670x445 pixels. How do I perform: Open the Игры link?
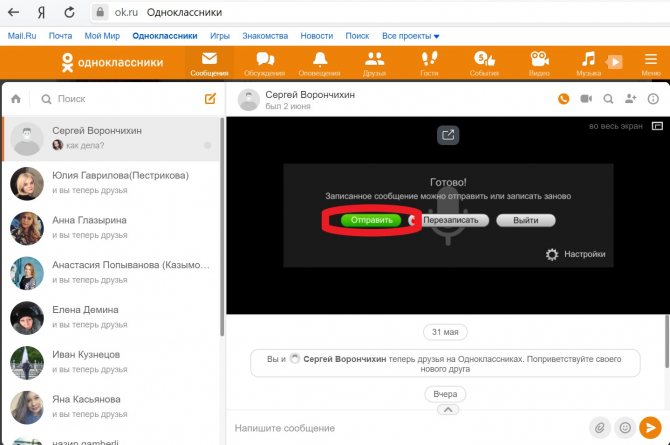point(220,36)
